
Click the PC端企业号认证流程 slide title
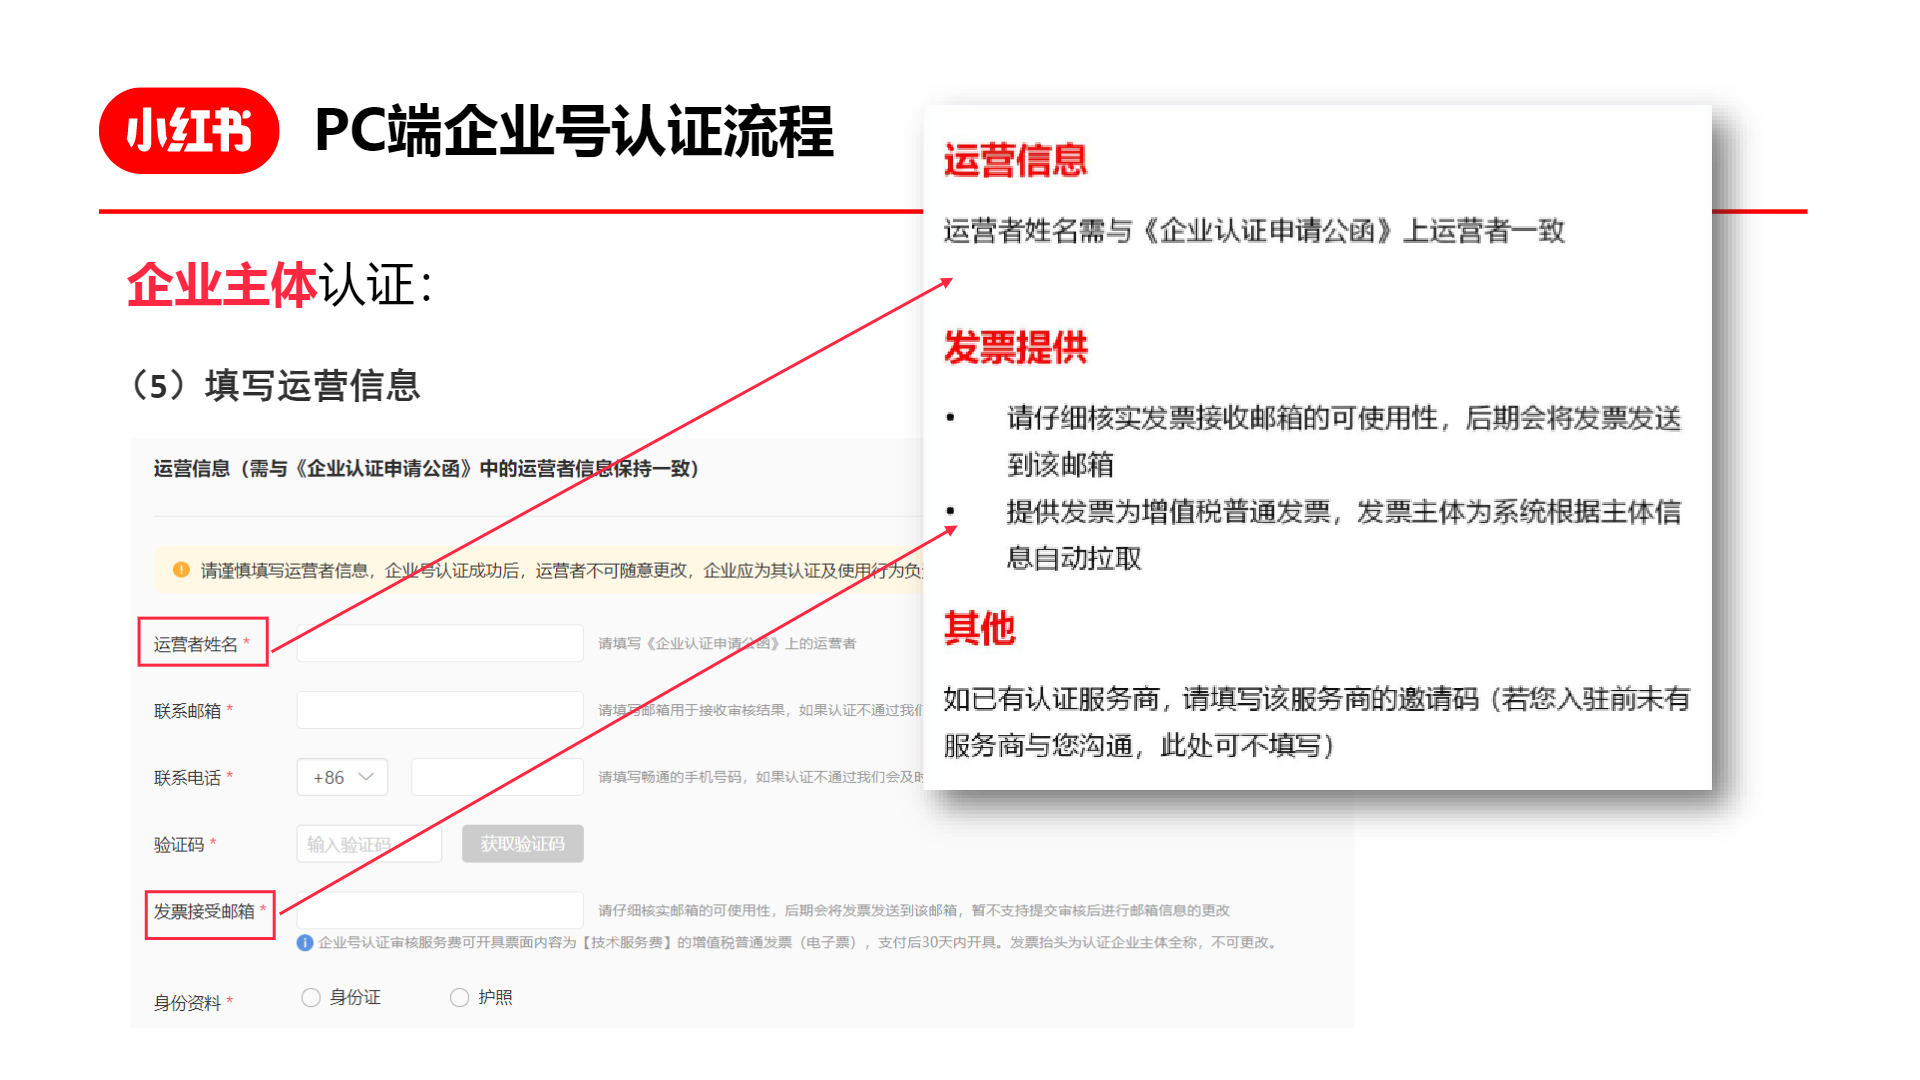coord(574,131)
